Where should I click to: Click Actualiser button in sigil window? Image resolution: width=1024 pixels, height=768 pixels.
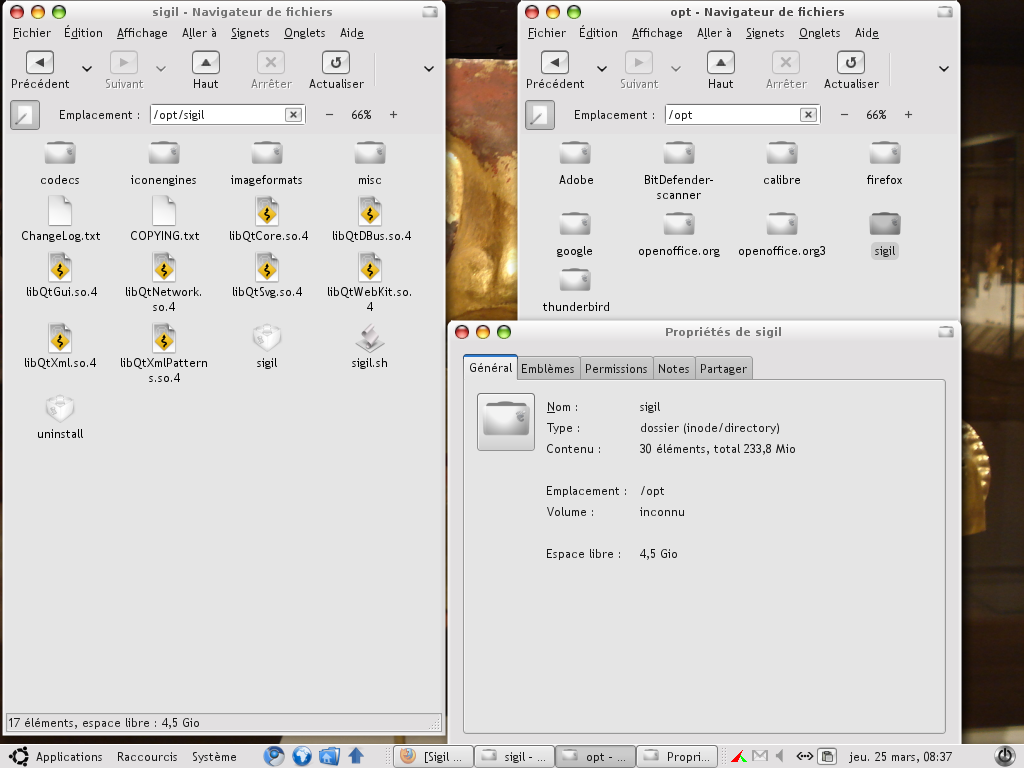pyautogui.click(x=336, y=70)
